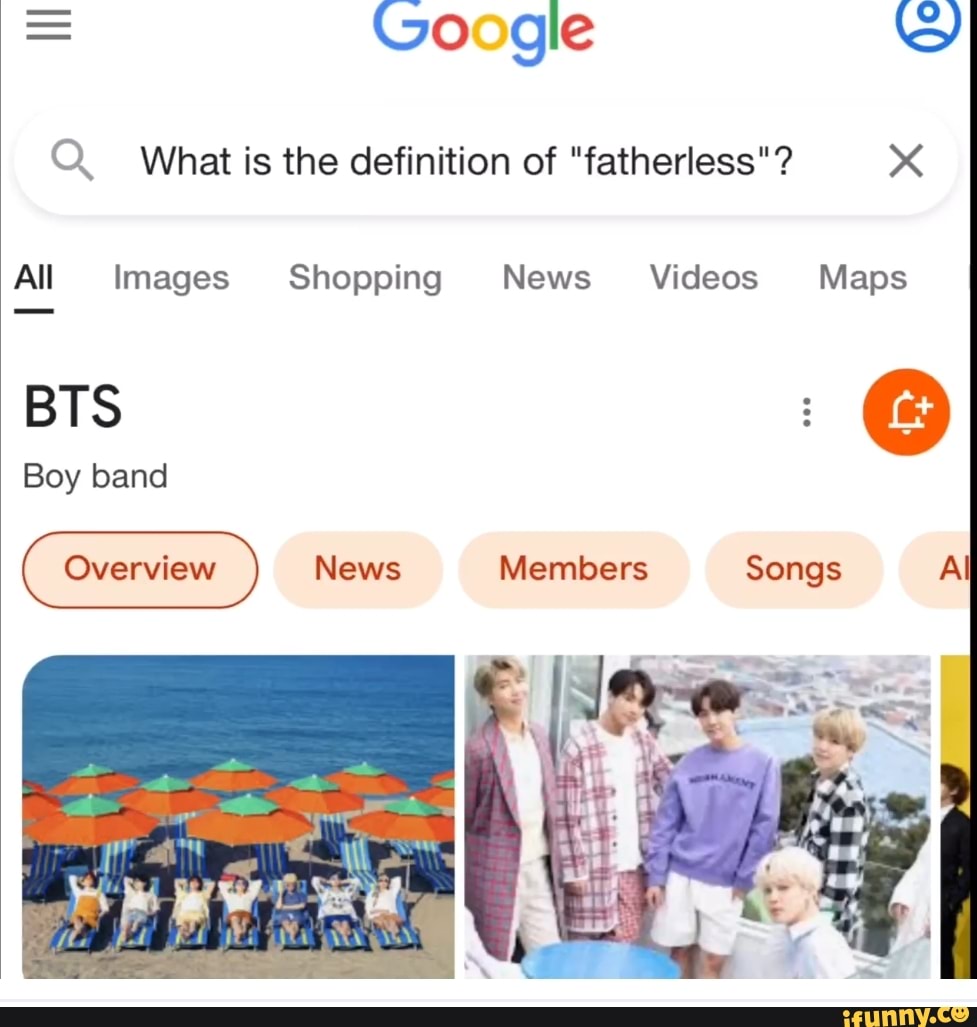This screenshot has height=1027, width=977.
Task: Open your Google account profile icon
Action: click(x=928, y=26)
